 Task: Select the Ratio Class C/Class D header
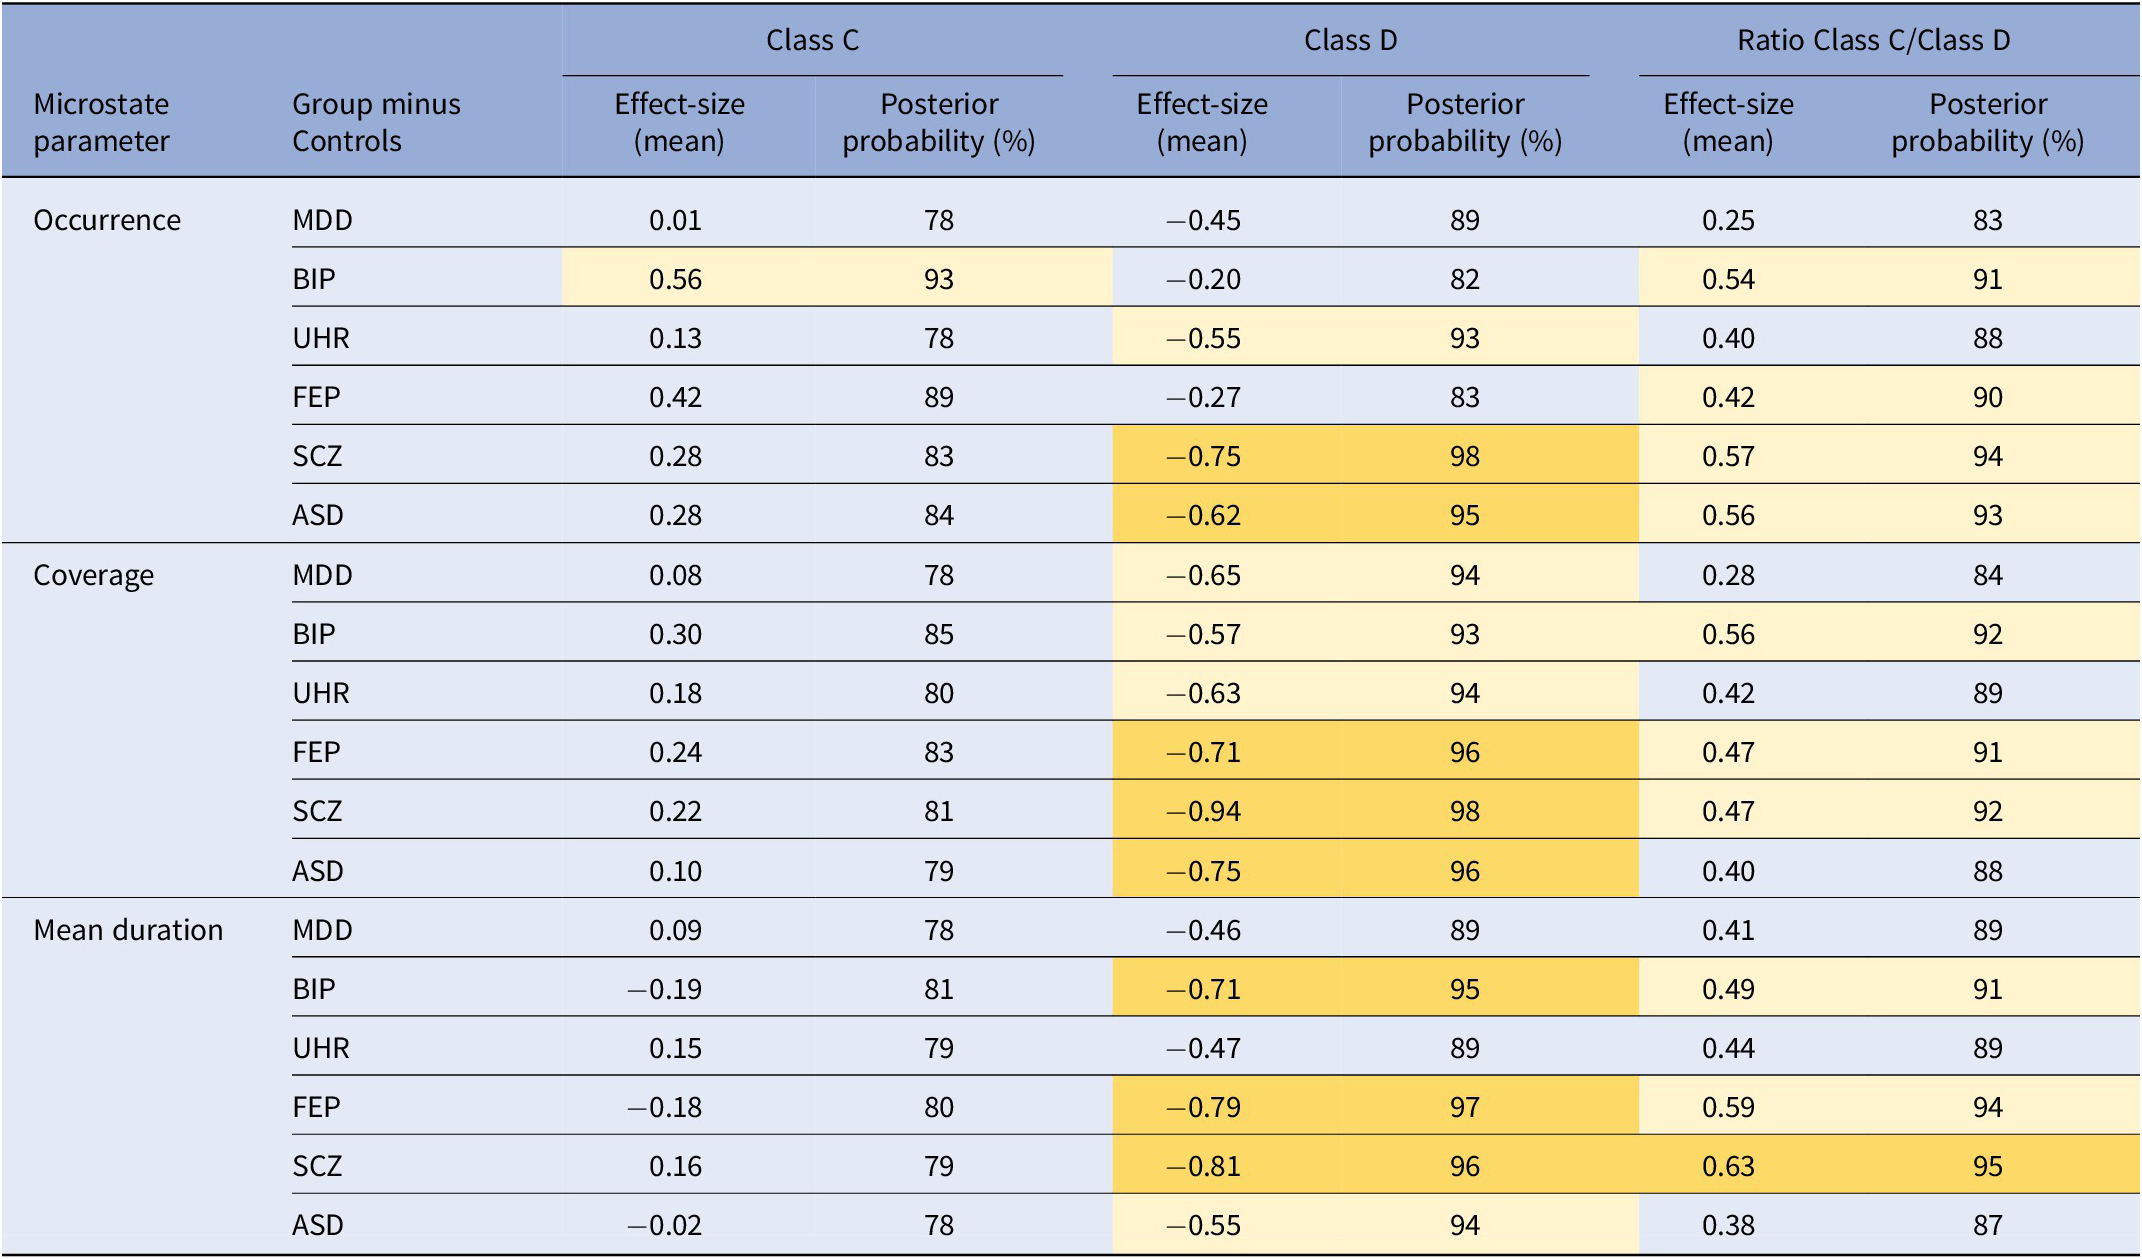pyautogui.click(x=1873, y=40)
